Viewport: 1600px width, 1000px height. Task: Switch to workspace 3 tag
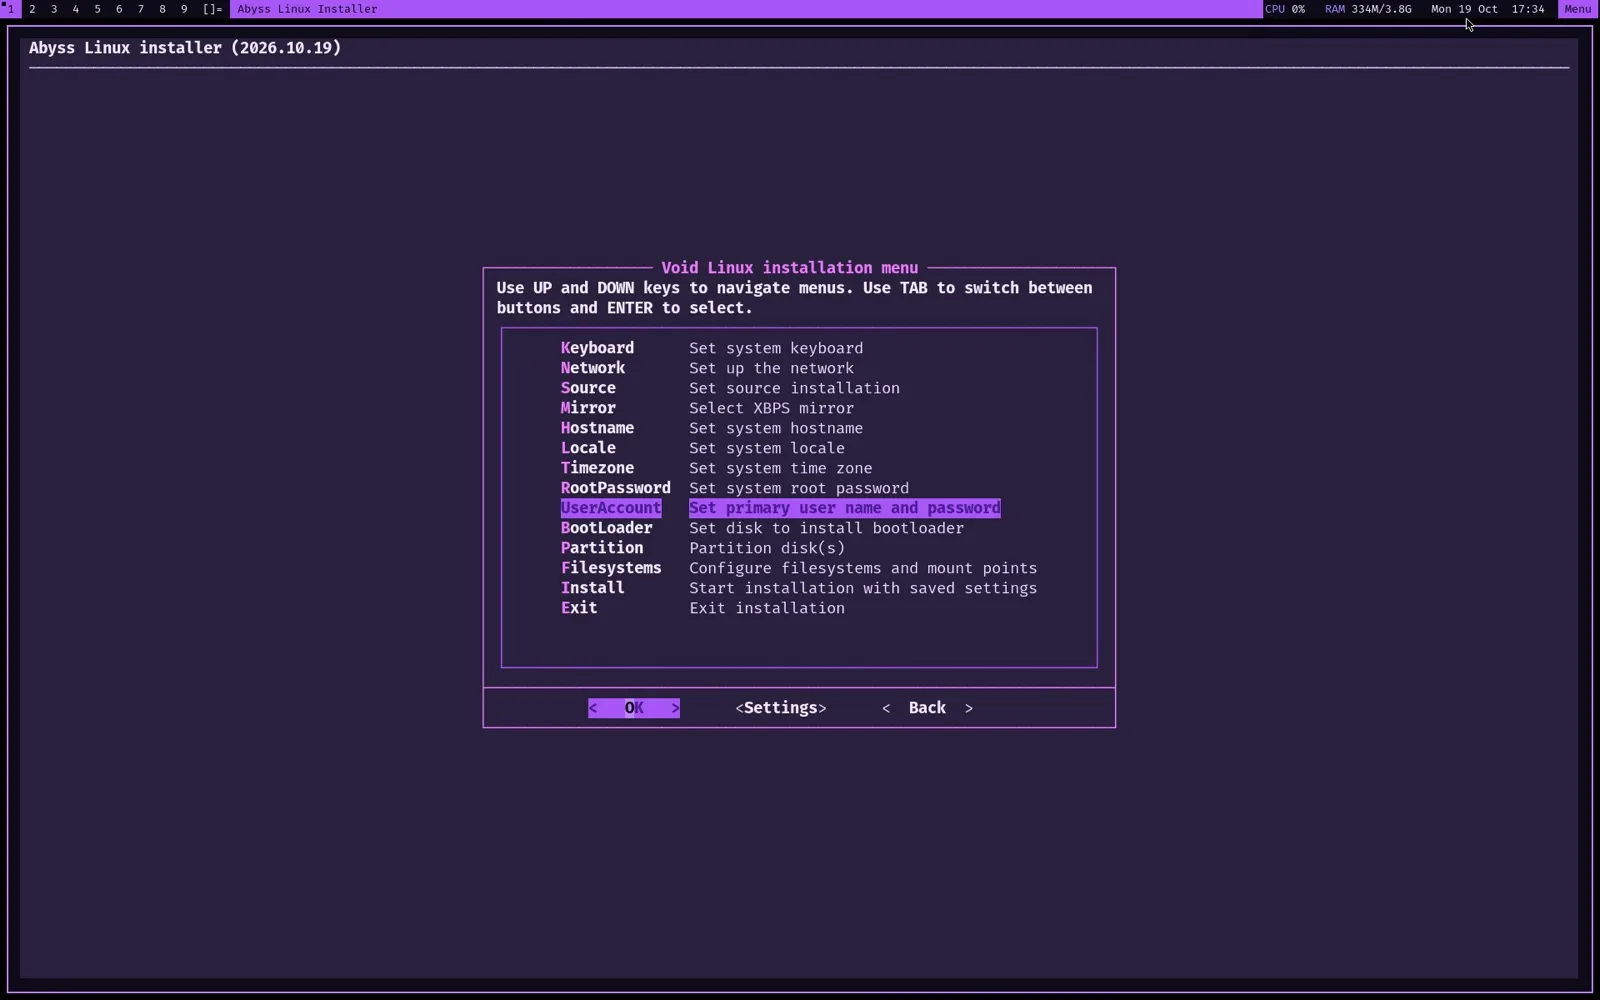54,9
